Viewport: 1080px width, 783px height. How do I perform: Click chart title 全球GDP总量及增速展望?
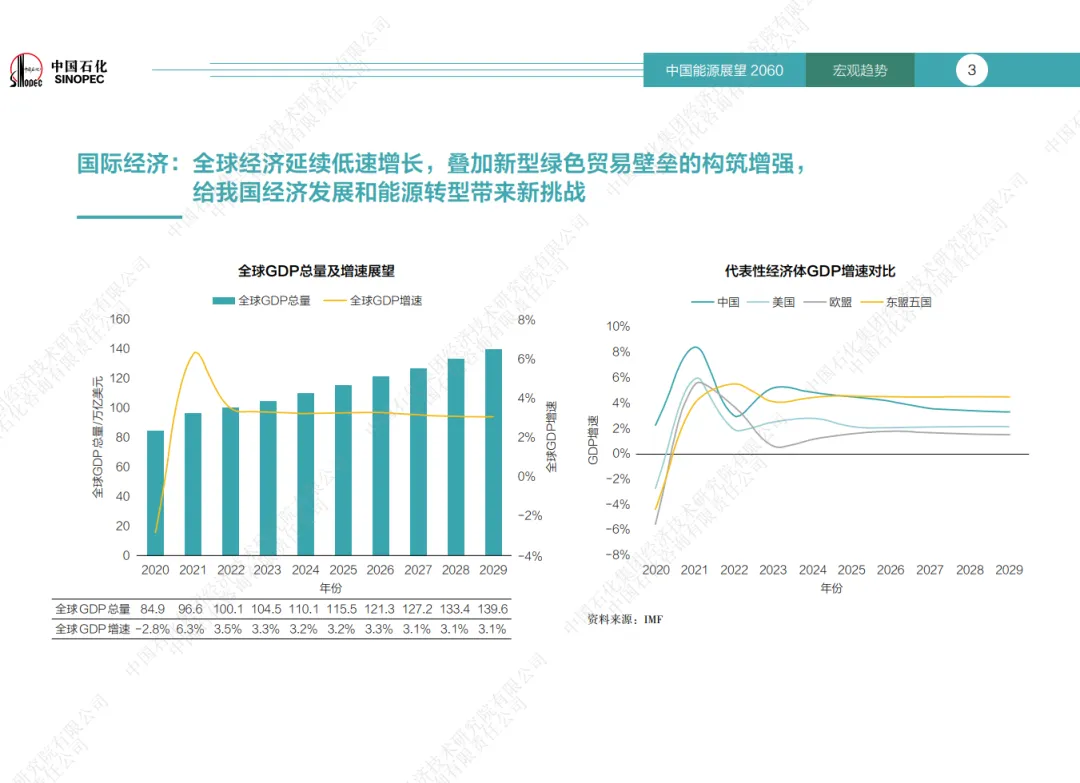coord(316,271)
